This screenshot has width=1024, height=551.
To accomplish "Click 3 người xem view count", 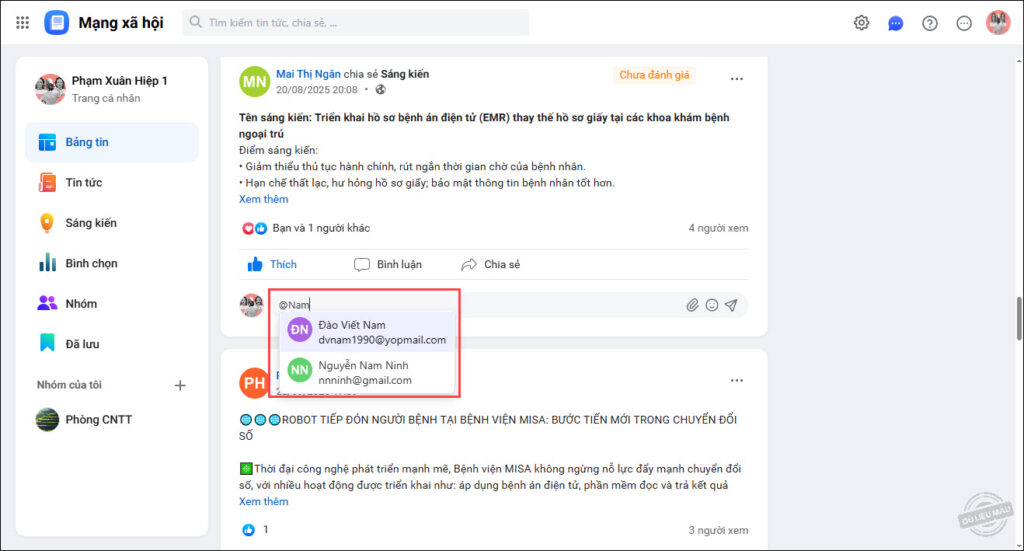I will (x=718, y=531).
